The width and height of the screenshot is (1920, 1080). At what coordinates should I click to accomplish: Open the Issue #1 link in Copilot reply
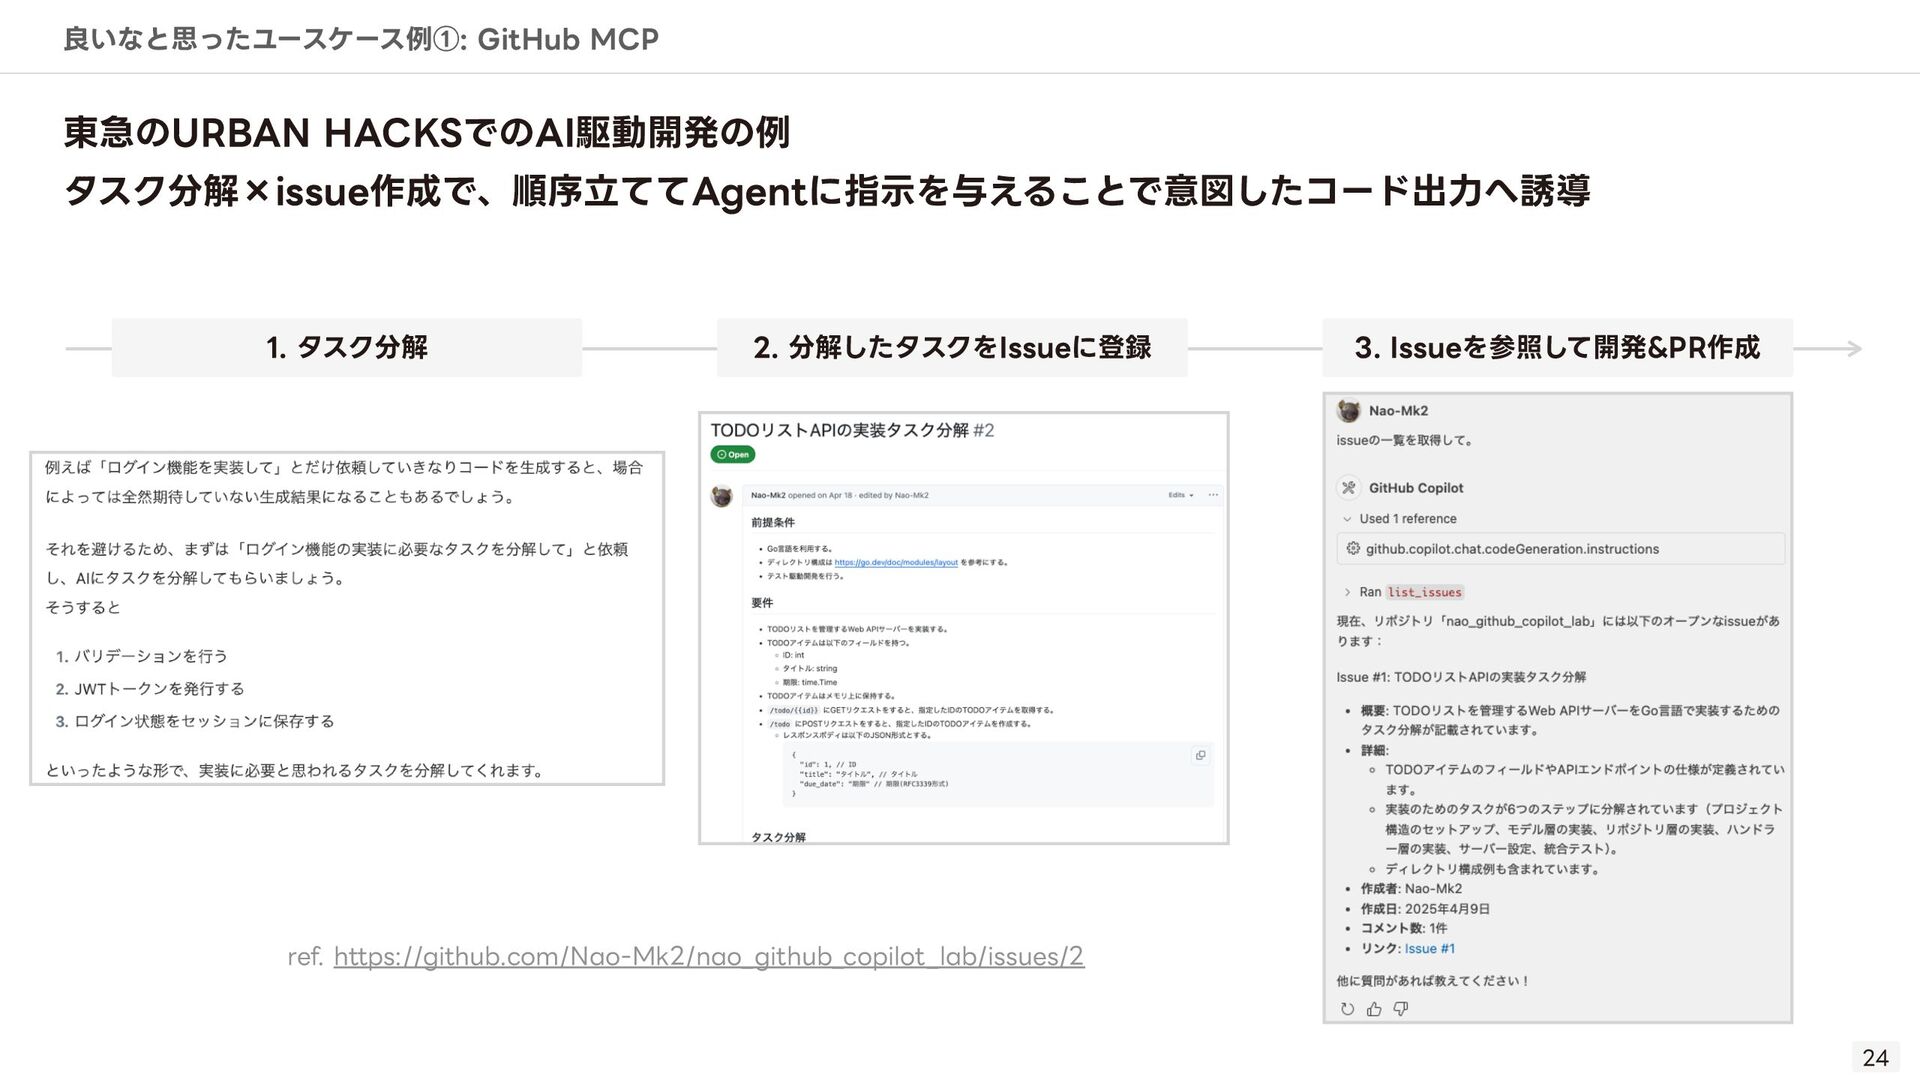pyautogui.click(x=1429, y=948)
